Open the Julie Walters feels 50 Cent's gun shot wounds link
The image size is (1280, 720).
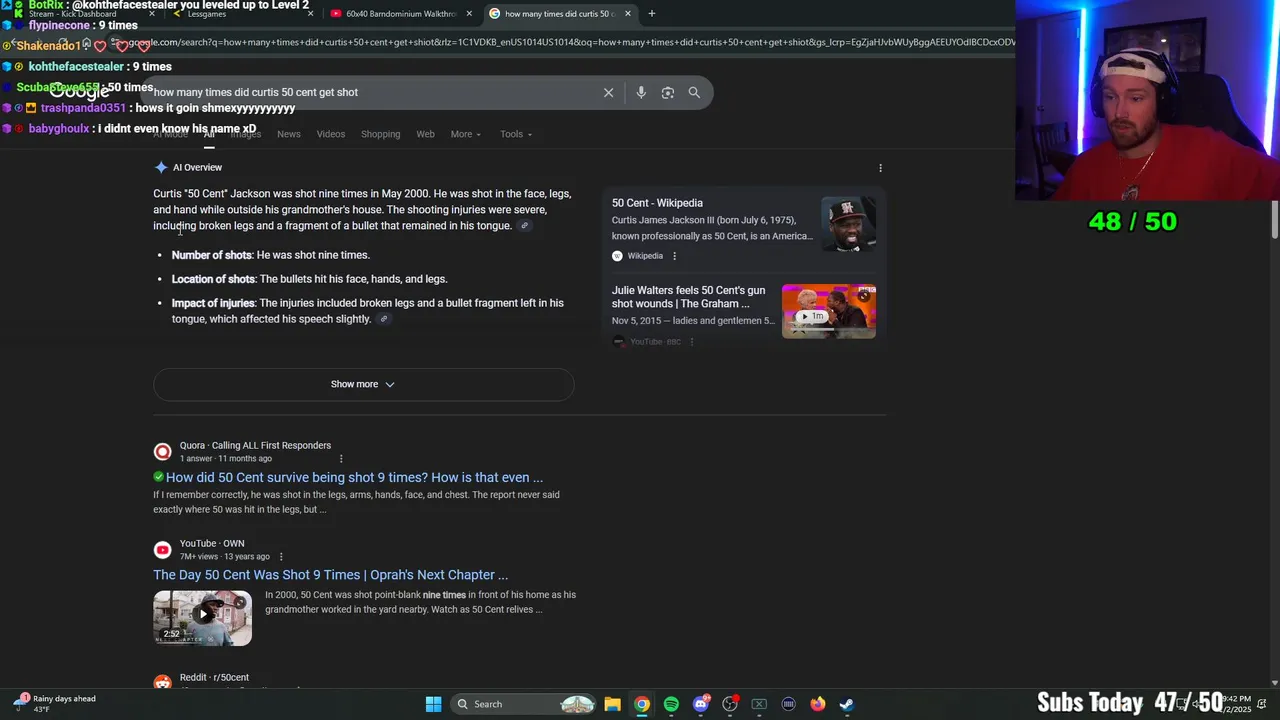[x=688, y=297]
